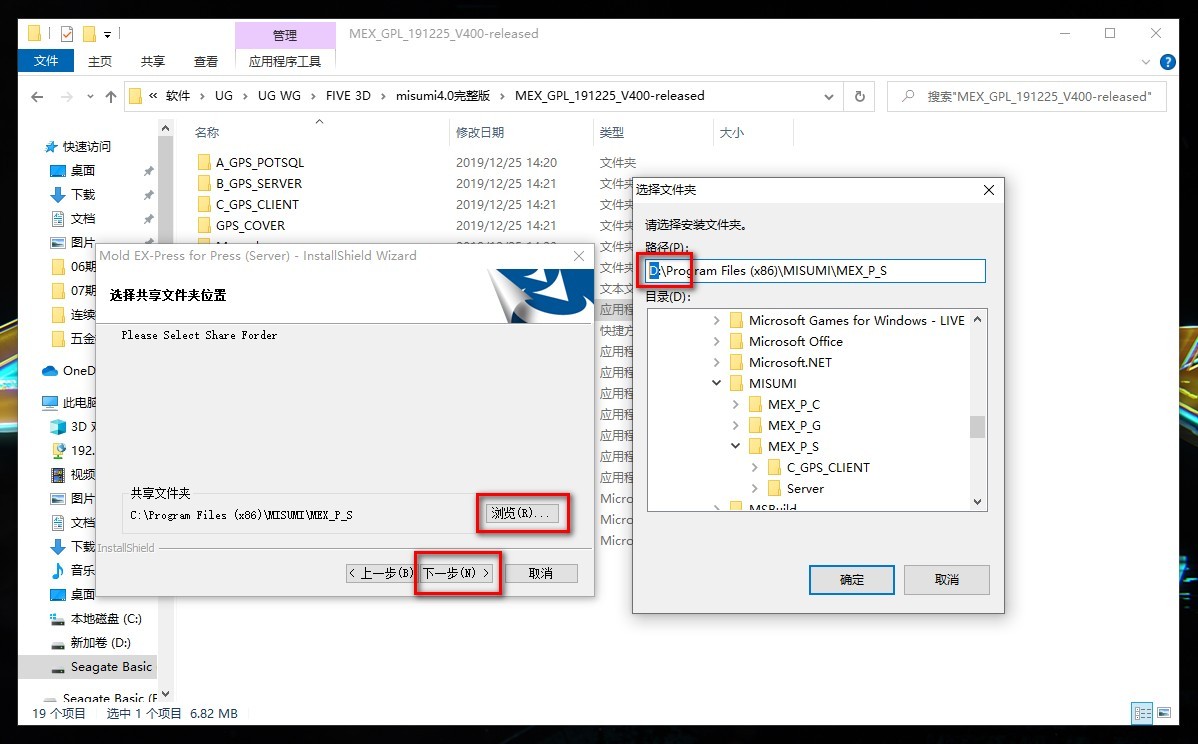This screenshot has width=1198, height=744.
Task: Open the 文件 menu
Action: pos(45,61)
